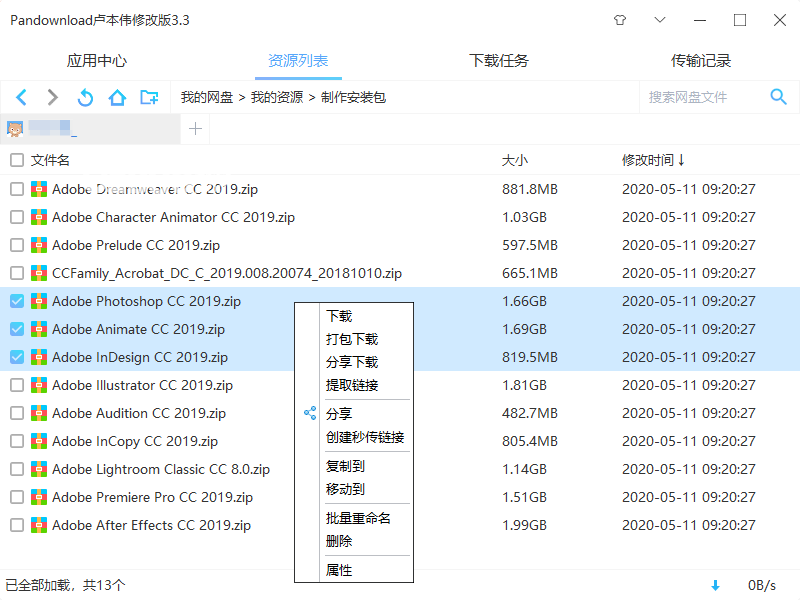The width and height of the screenshot is (800, 600).
Task: Check the Adobe Illustrator CC 2019.zip checkbox
Action: pyautogui.click(x=16, y=385)
